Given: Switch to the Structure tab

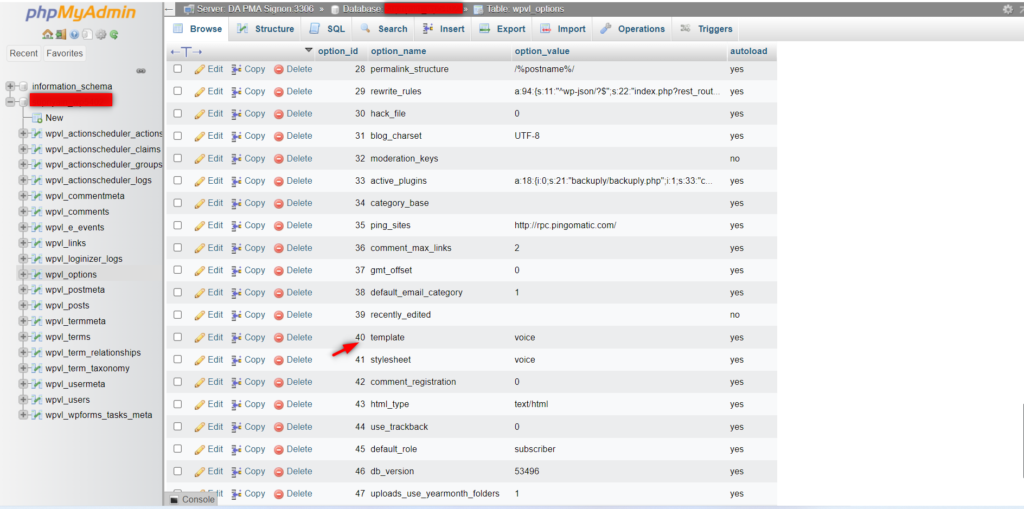Looking at the screenshot, I should click(x=266, y=29).
